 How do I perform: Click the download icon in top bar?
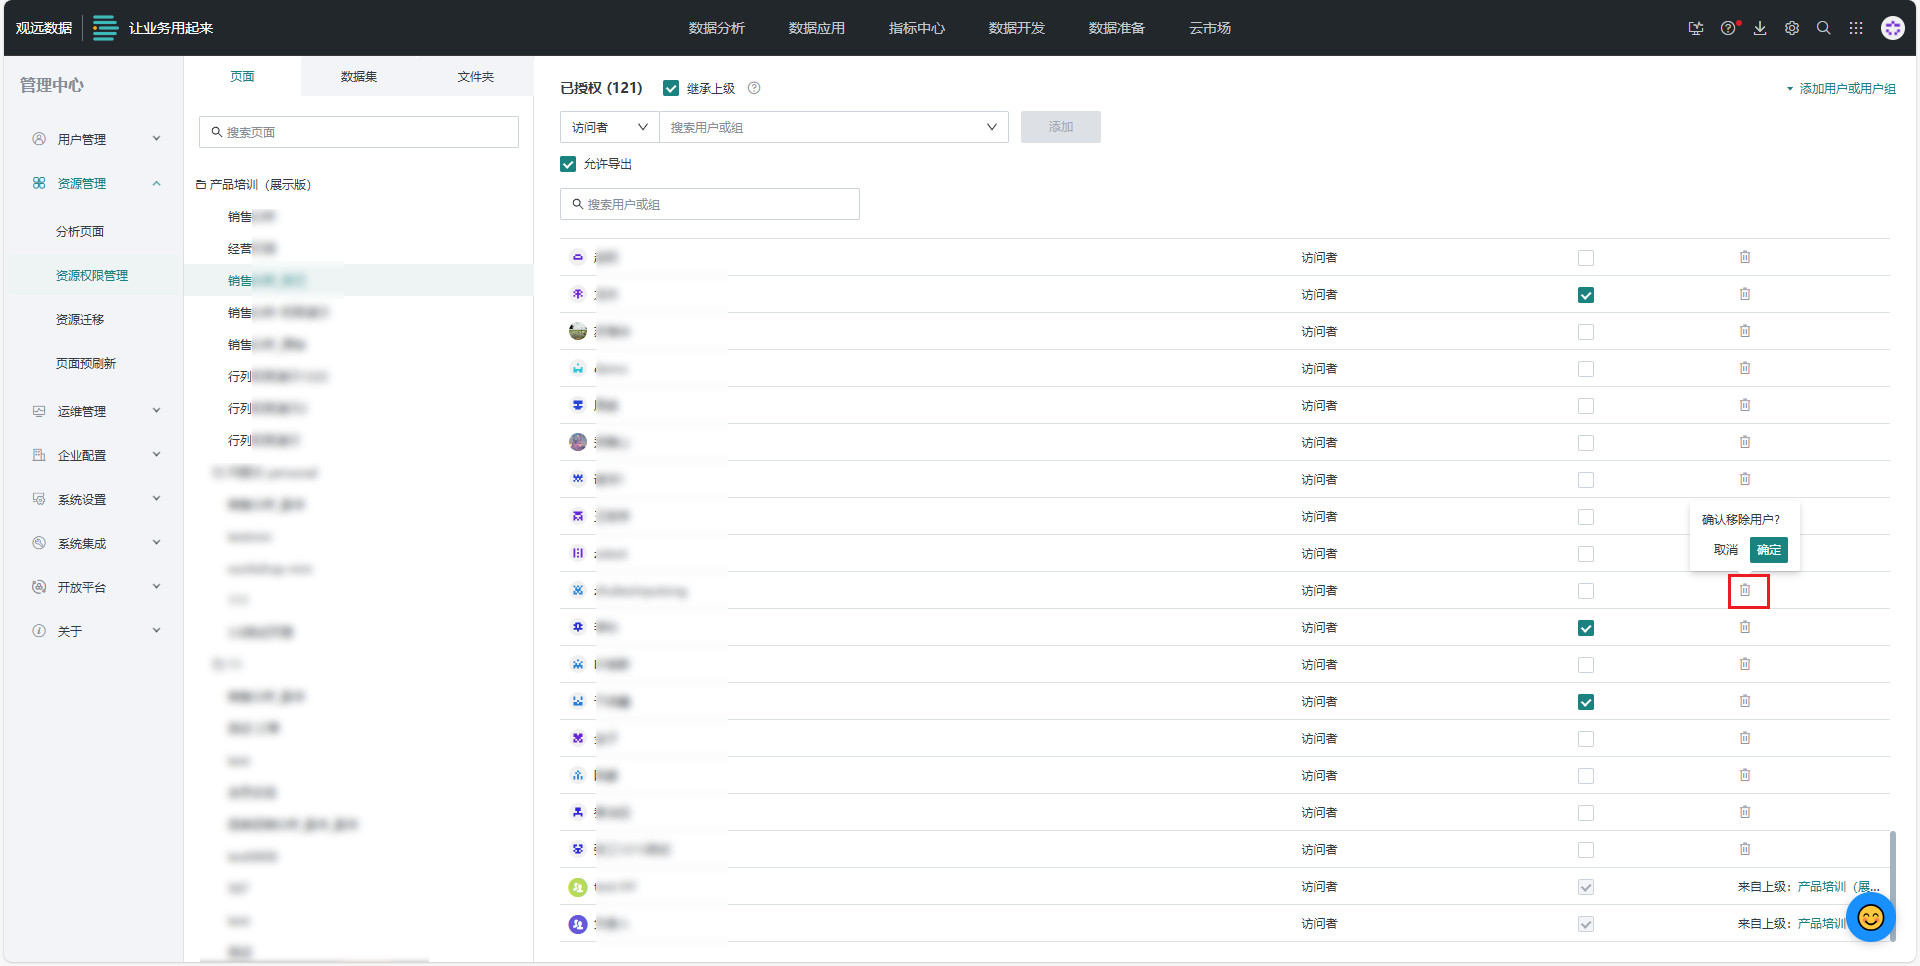point(1760,28)
